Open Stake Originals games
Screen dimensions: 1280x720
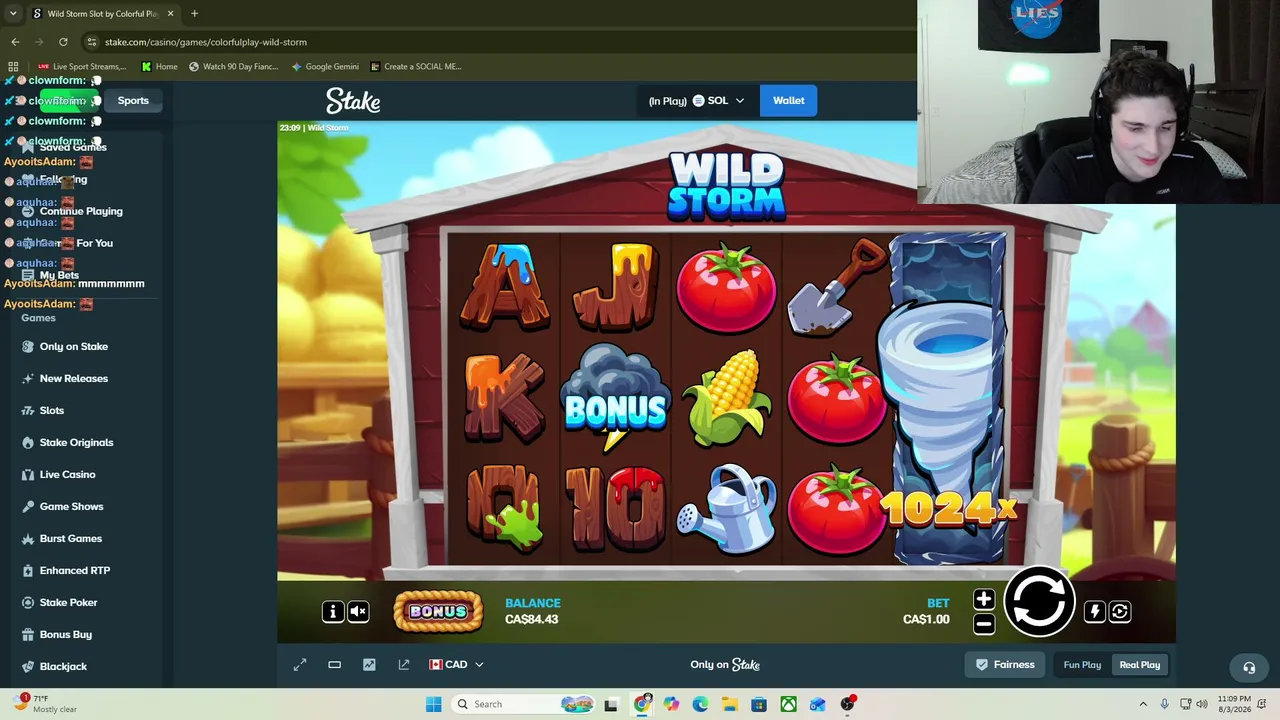point(76,442)
